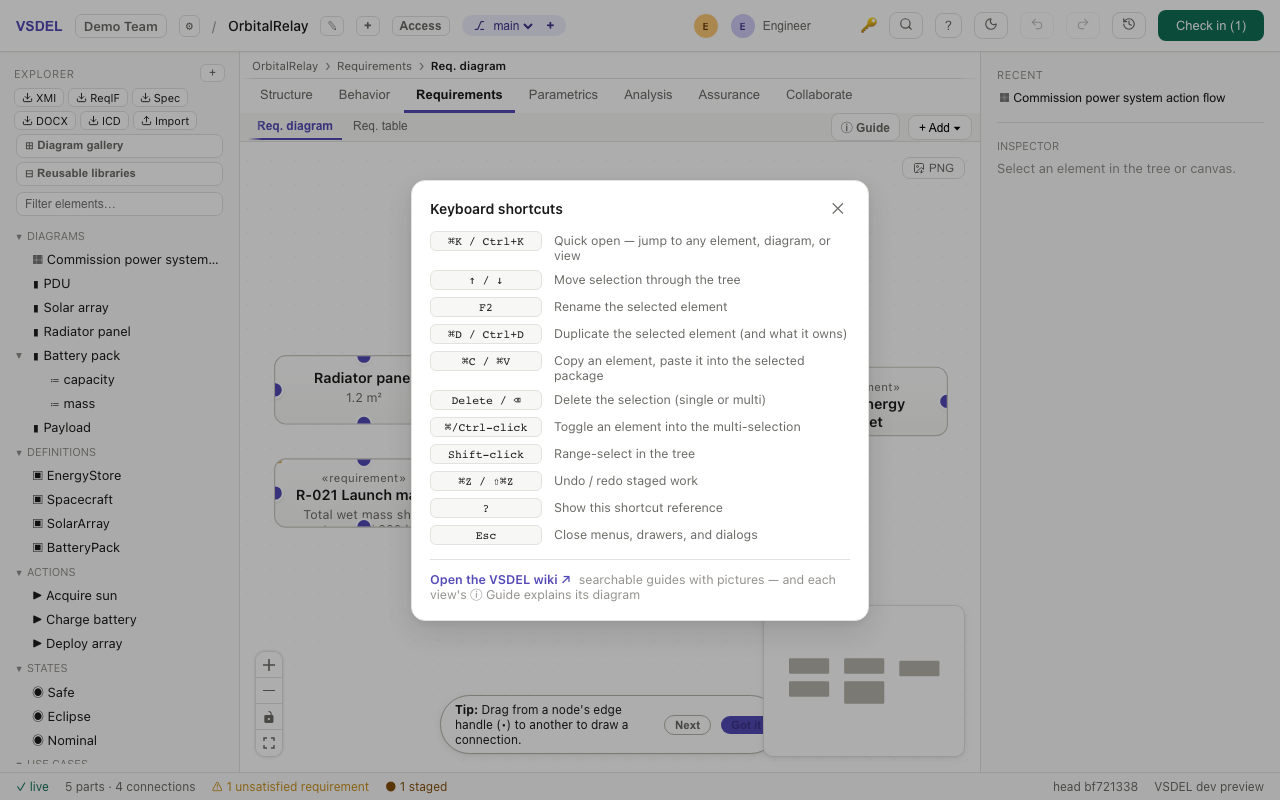This screenshot has height=800, width=1280.
Task: Click the pencil rename icon beside OrbitalRelay
Action: point(333,26)
